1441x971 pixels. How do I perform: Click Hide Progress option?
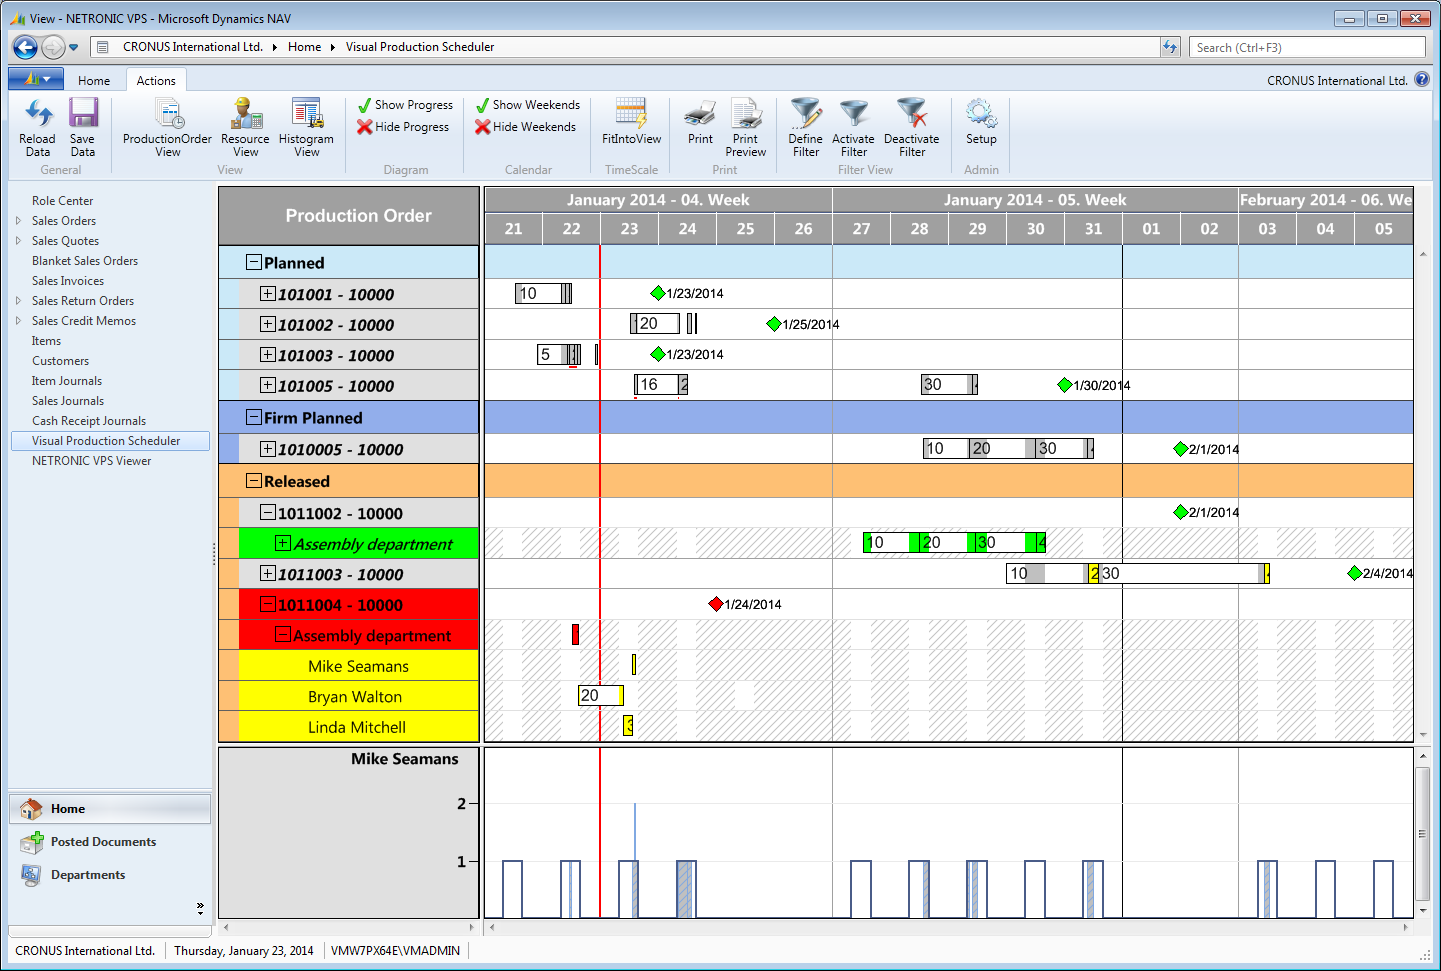pyautogui.click(x=403, y=127)
